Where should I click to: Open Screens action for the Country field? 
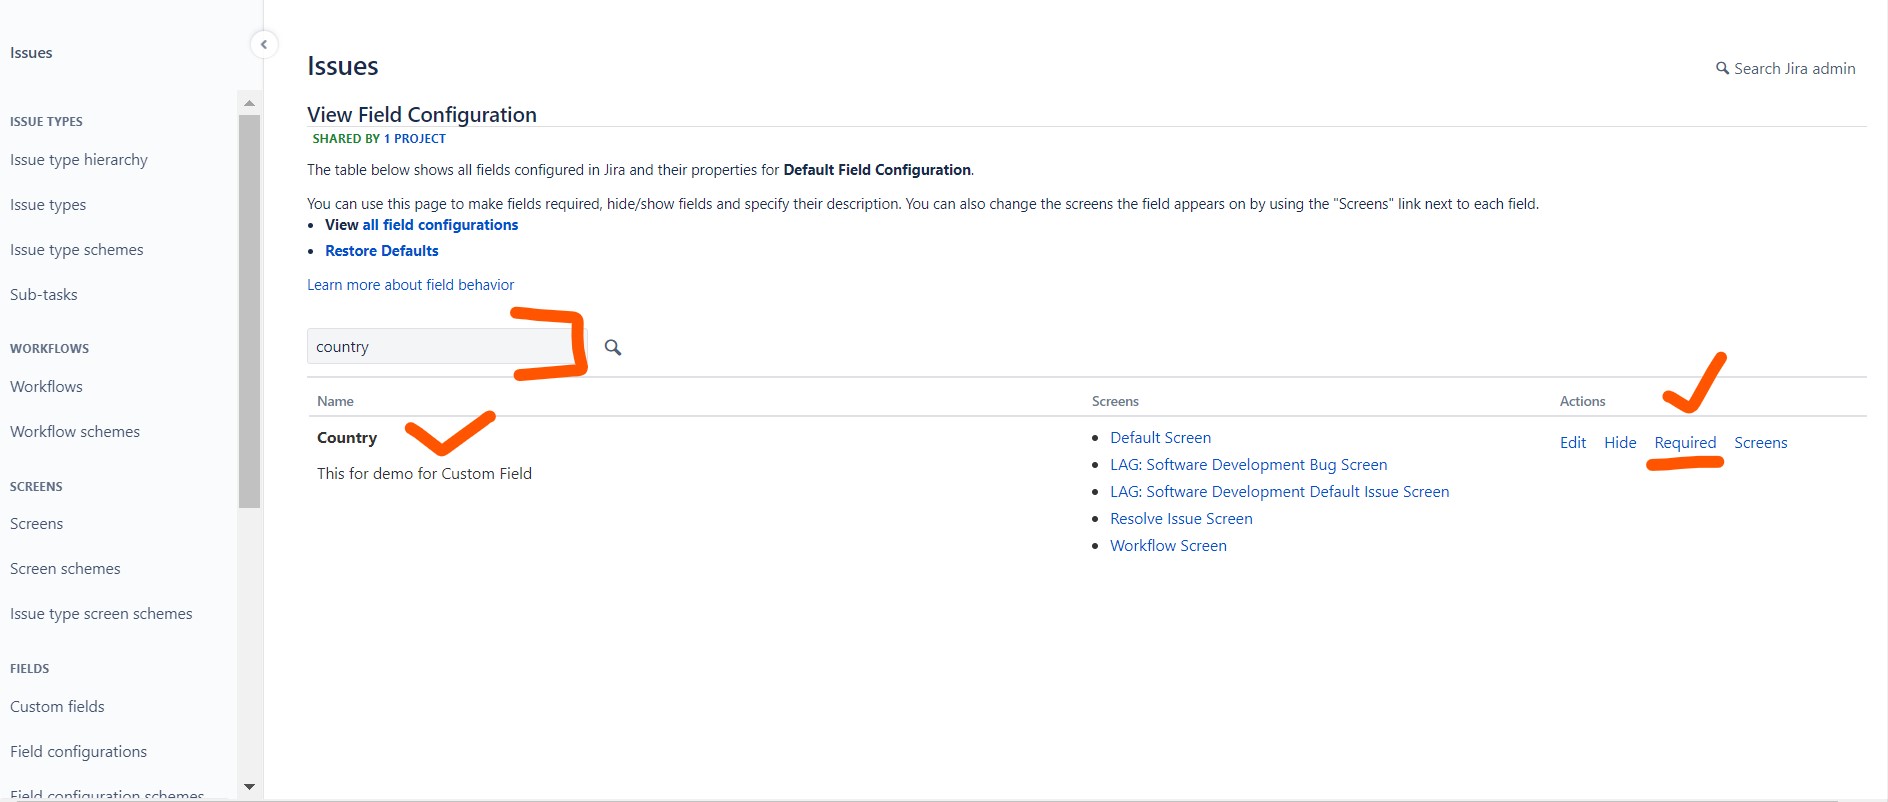(1760, 442)
